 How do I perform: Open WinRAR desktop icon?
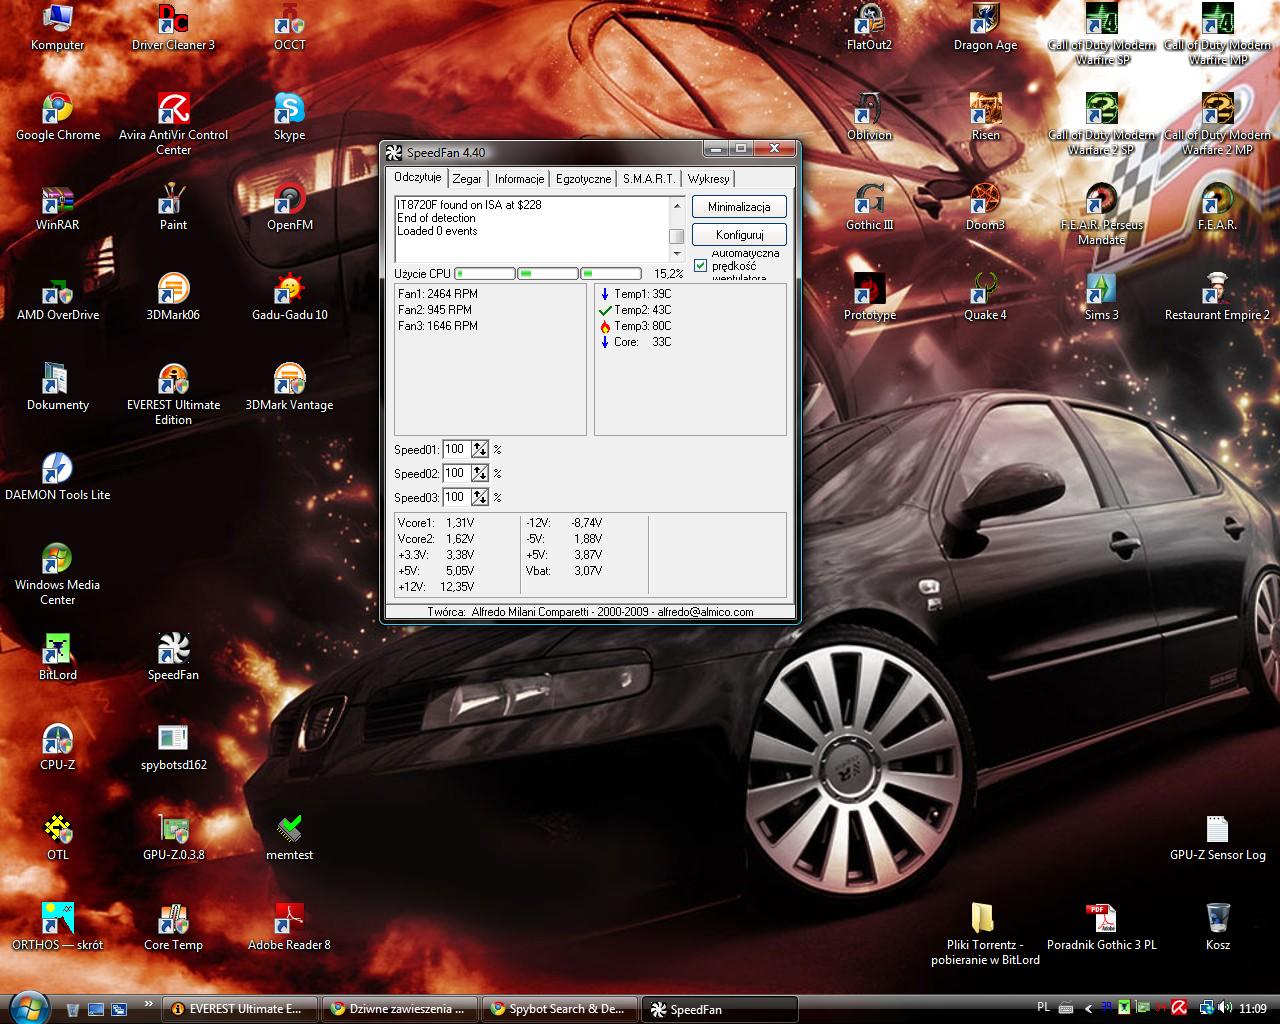coord(57,207)
